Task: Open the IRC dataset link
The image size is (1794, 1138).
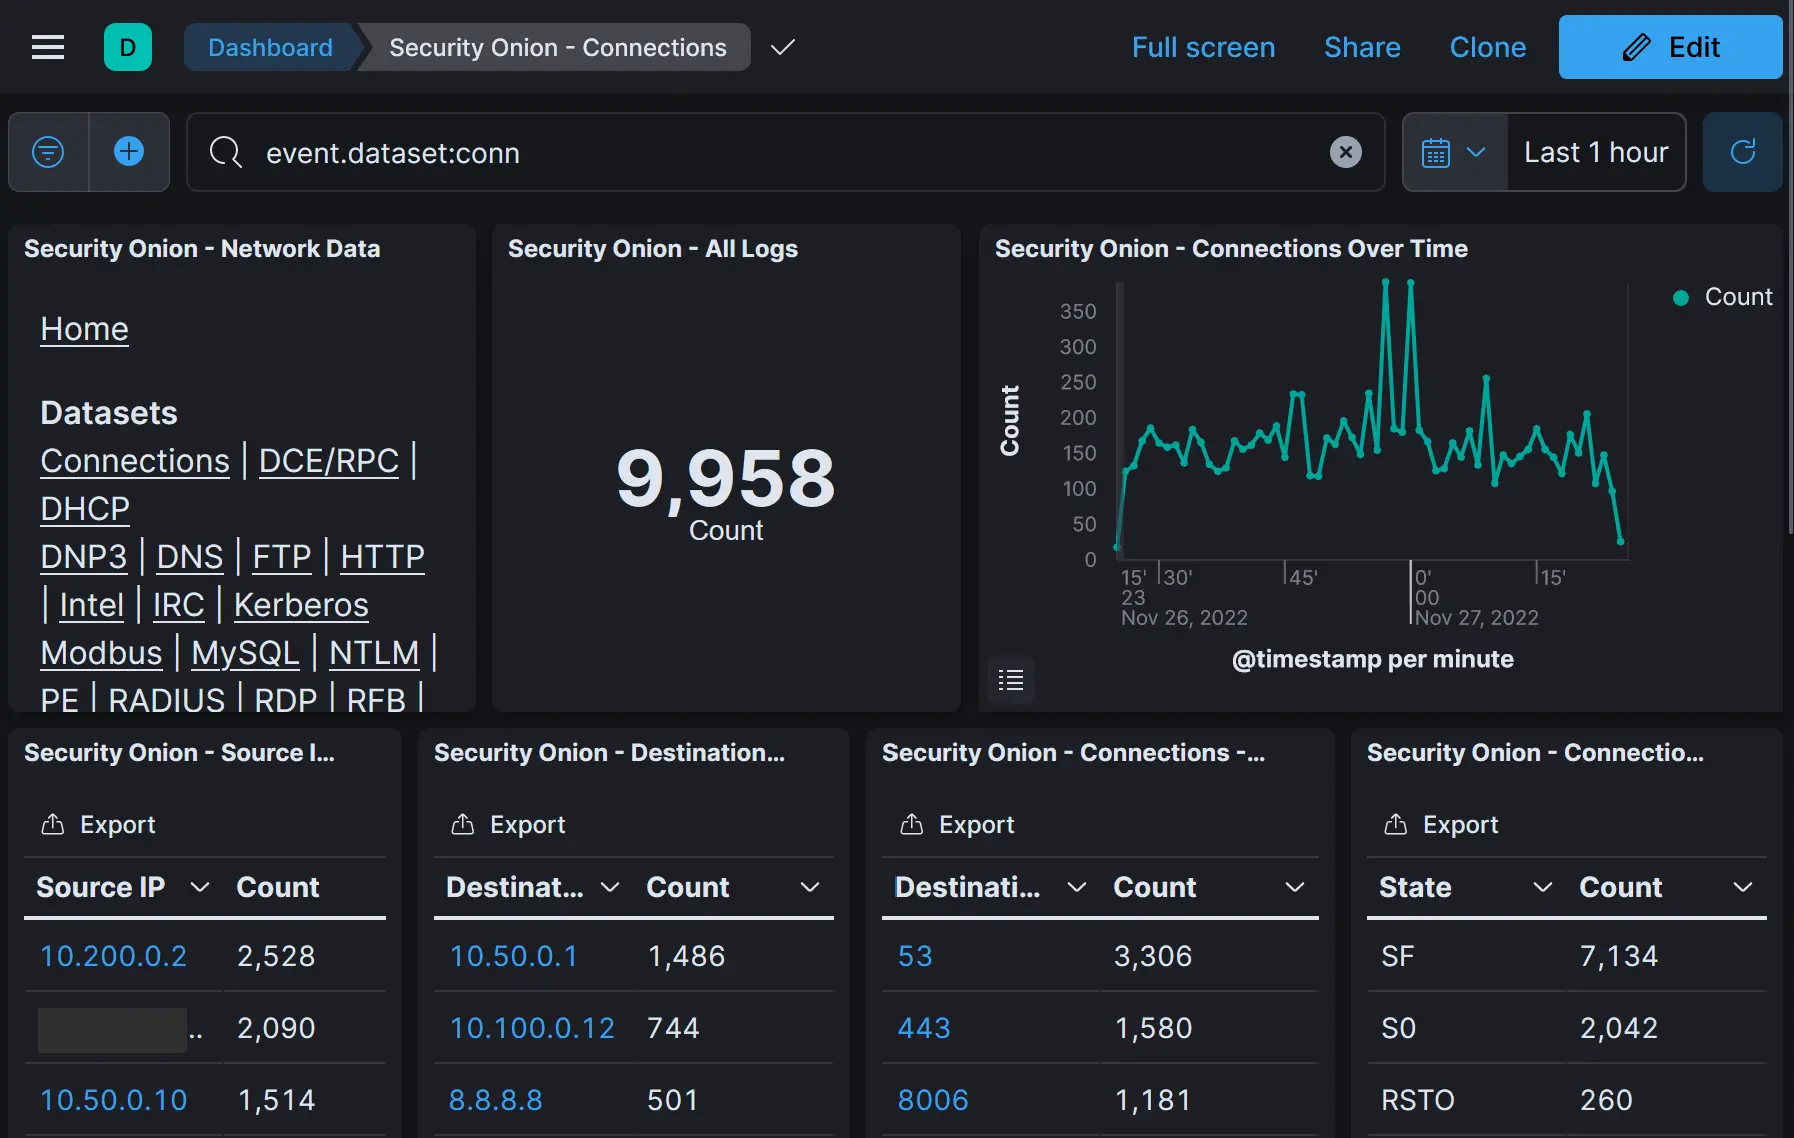Action: pyautogui.click(x=178, y=604)
